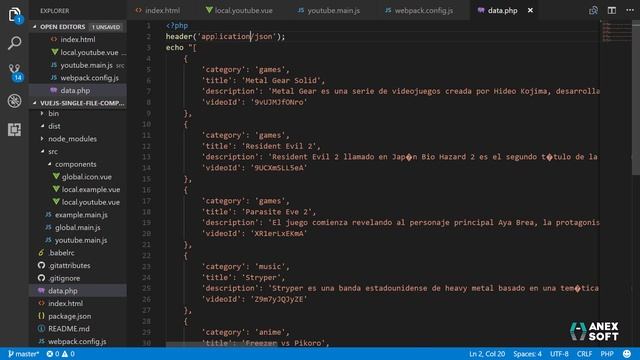
Task: Open youtube.main.js in src folder
Action: [81, 240]
